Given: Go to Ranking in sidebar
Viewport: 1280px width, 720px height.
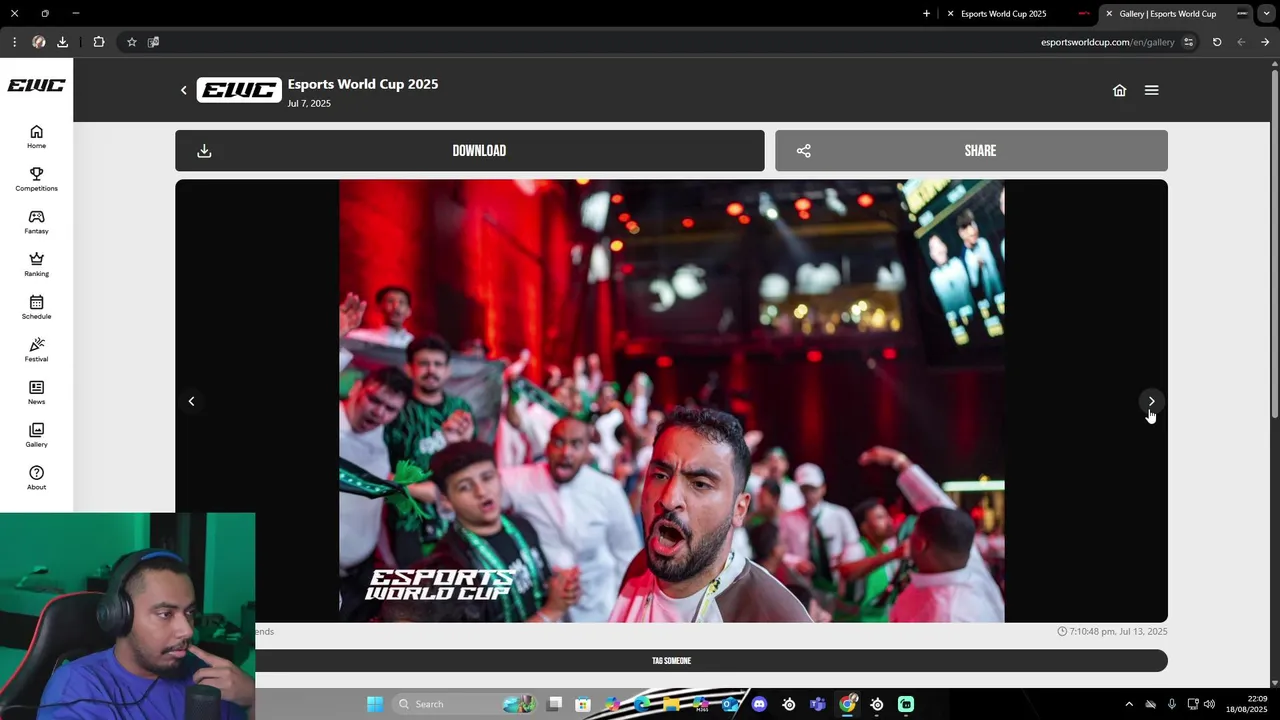Looking at the screenshot, I should (36, 265).
